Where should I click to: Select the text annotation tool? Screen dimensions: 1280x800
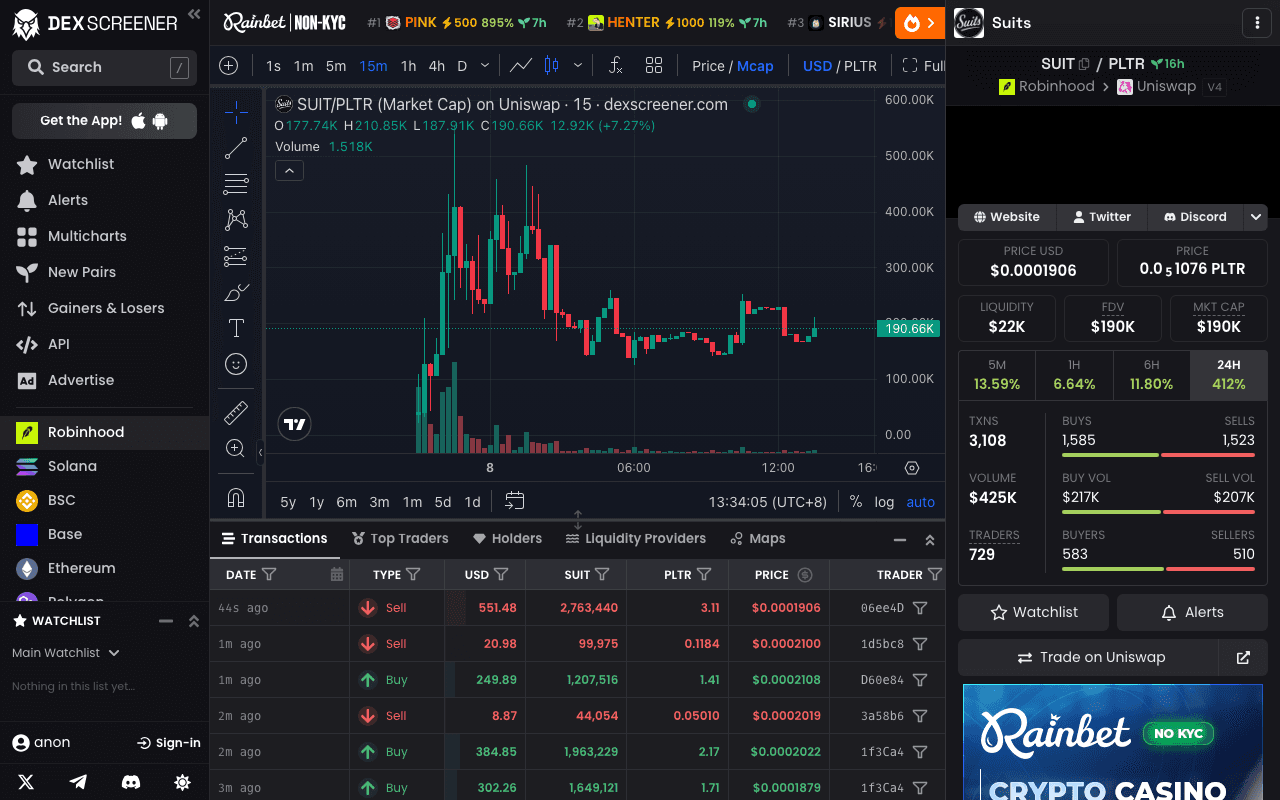(236, 328)
